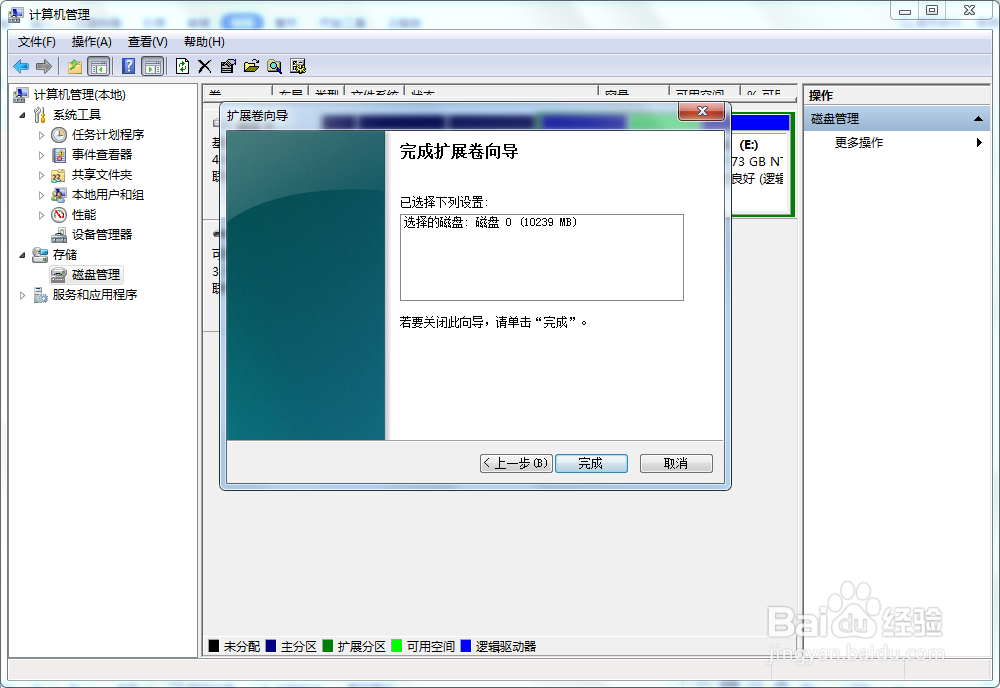This screenshot has width=1000, height=688.
Task: Open Help with the question mark icon
Action: tap(128, 66)
